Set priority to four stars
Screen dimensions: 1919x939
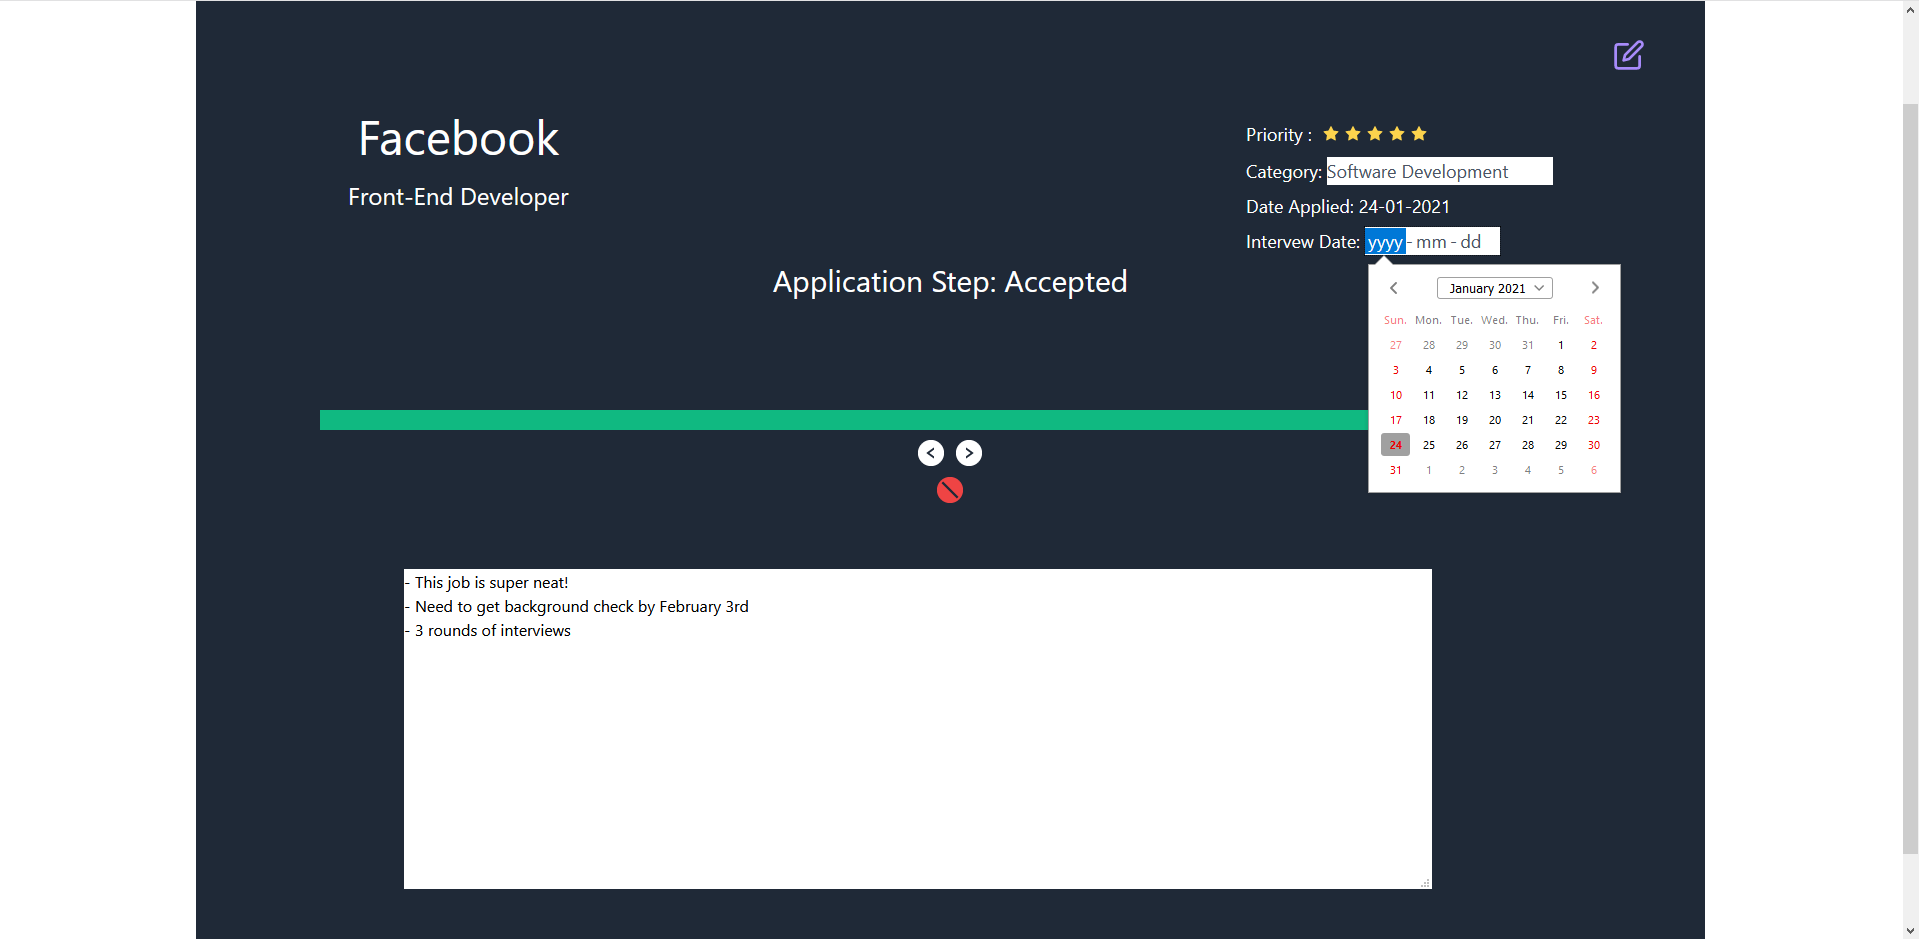1397,134
